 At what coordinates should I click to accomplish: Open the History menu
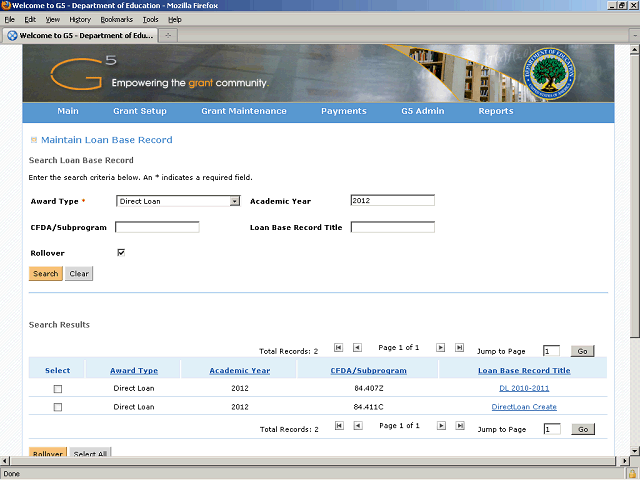(80, 20)
